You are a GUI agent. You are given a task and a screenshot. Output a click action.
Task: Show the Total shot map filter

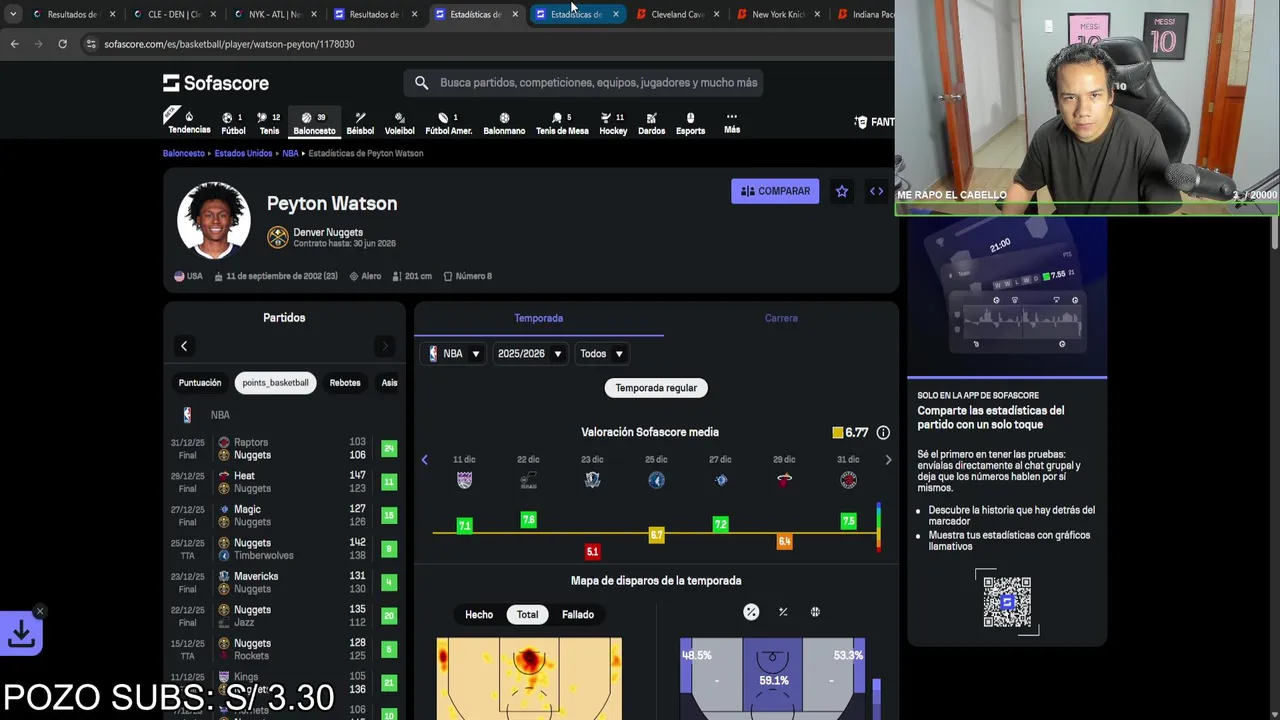click(527, 615)
